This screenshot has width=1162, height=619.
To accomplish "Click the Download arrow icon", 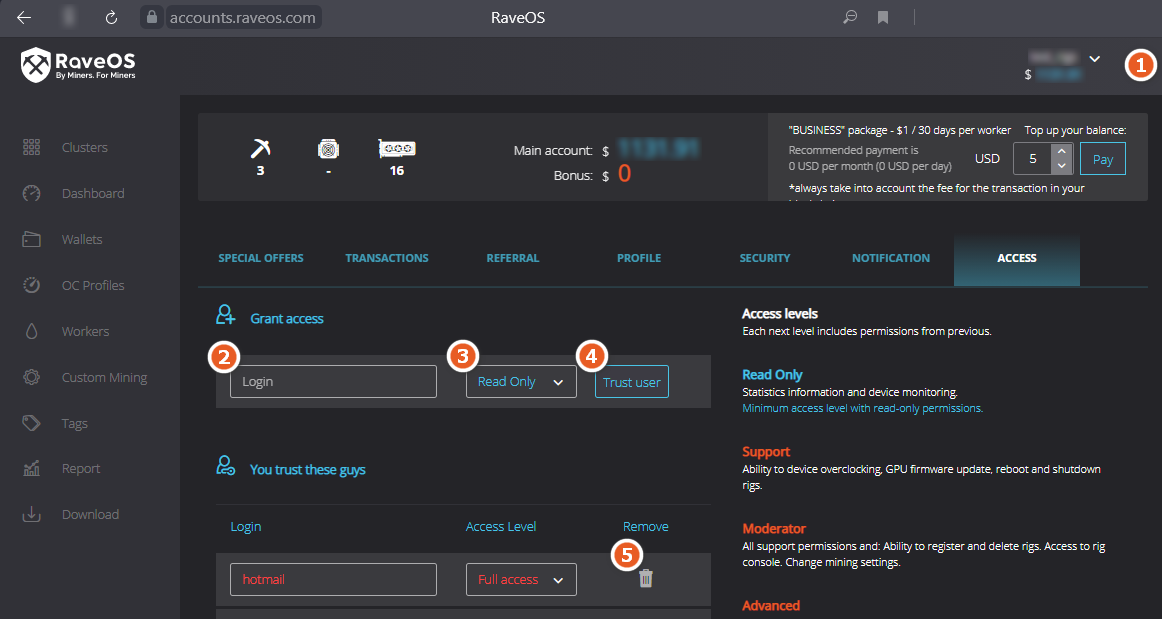I will [31, 514].
